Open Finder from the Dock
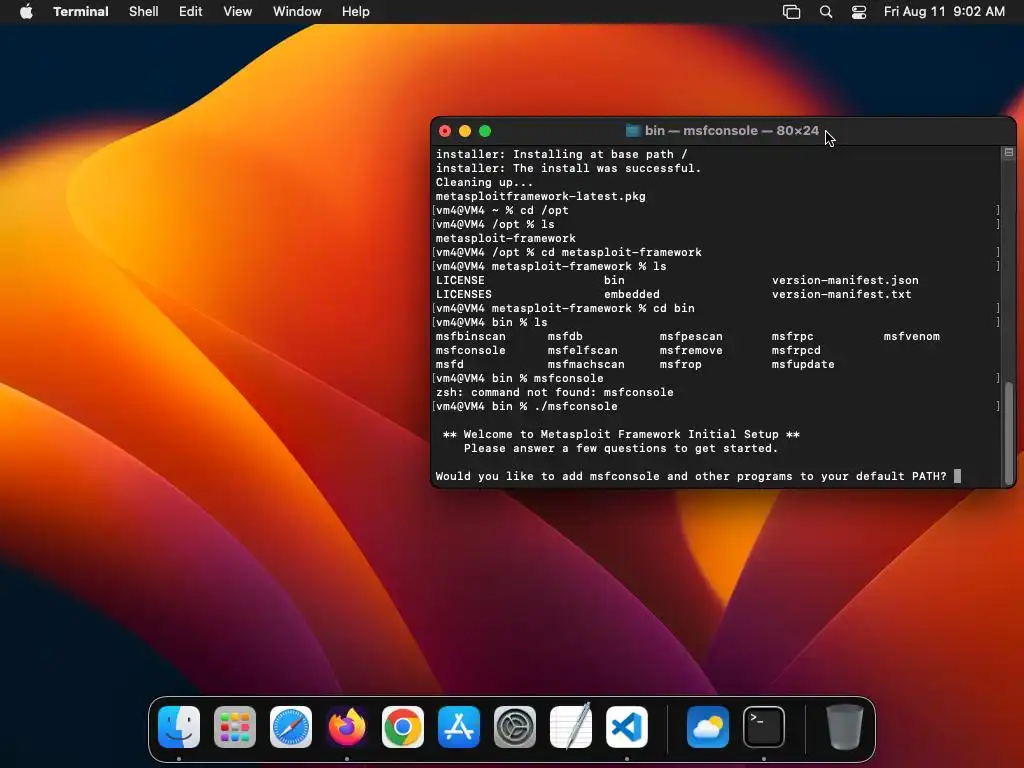 (x=179, y=727)
